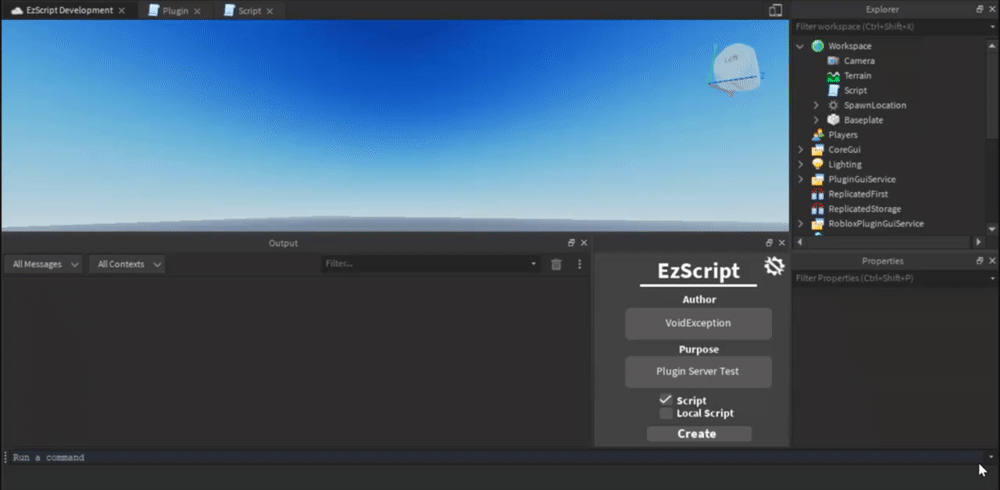
Task: Click the device emulation icon above viewport
Action: (776, 10)
